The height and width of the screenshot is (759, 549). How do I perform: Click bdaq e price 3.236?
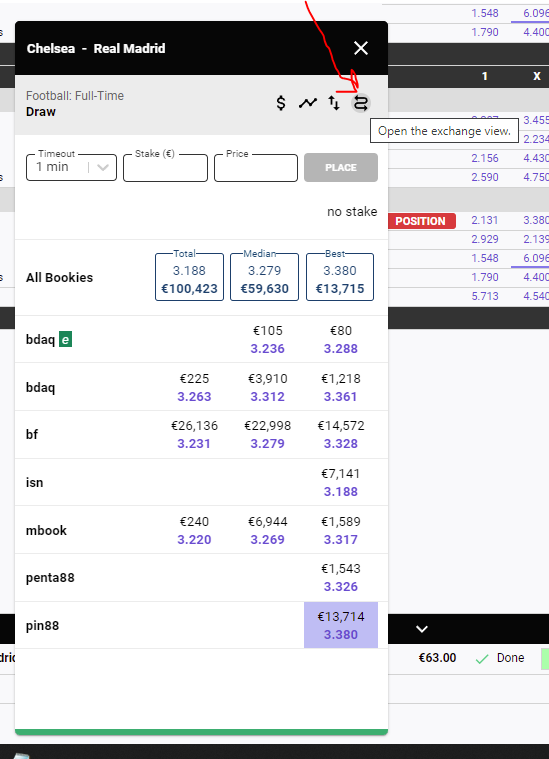click(x=267, y=349)
